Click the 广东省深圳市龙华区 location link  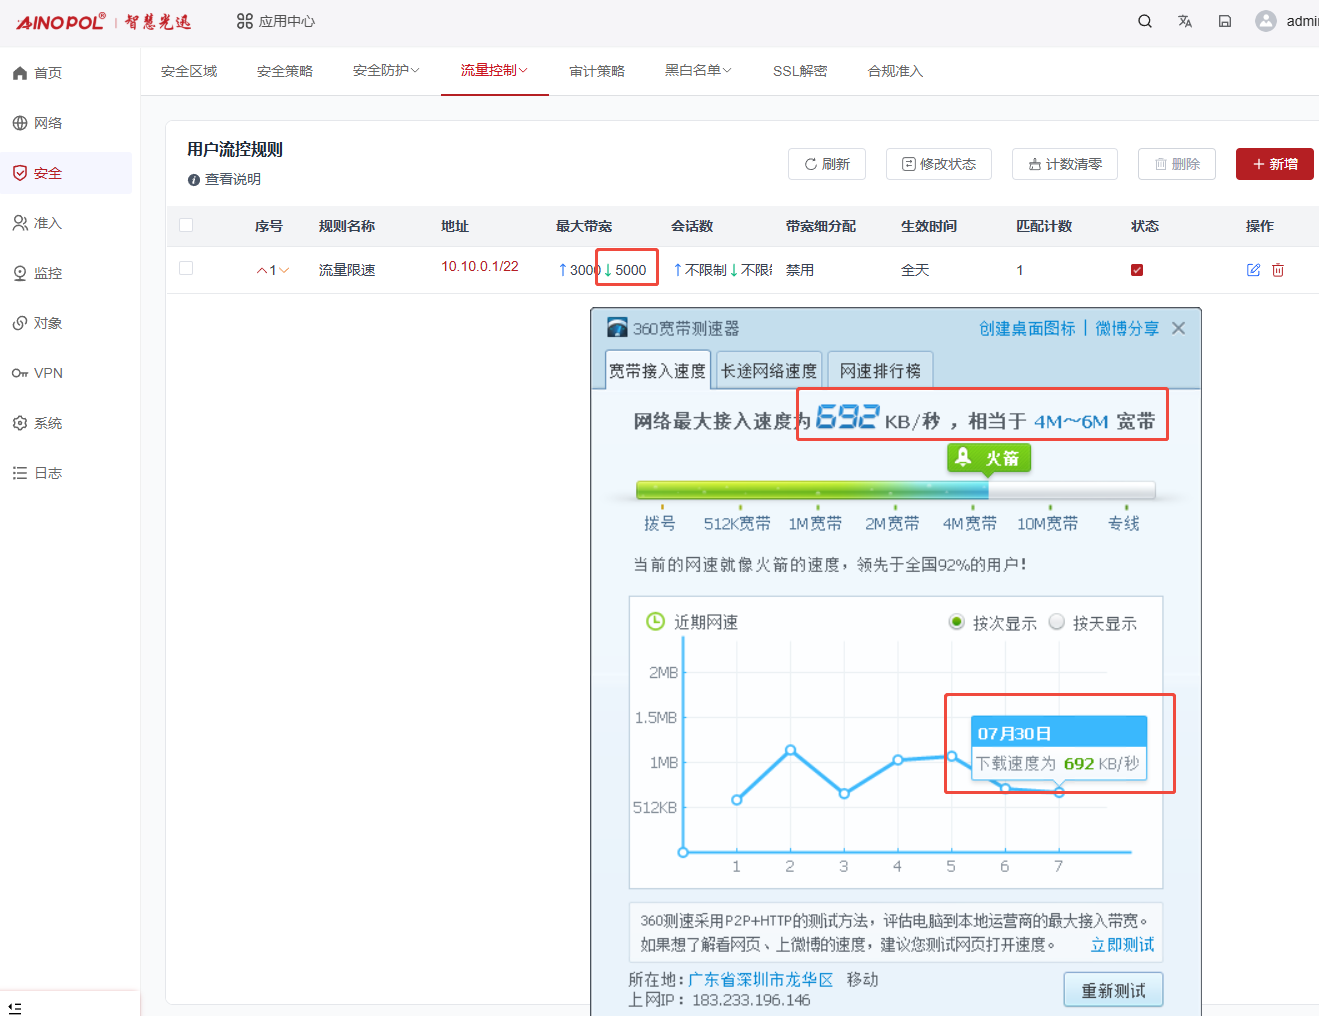click(x=760, y=979)
